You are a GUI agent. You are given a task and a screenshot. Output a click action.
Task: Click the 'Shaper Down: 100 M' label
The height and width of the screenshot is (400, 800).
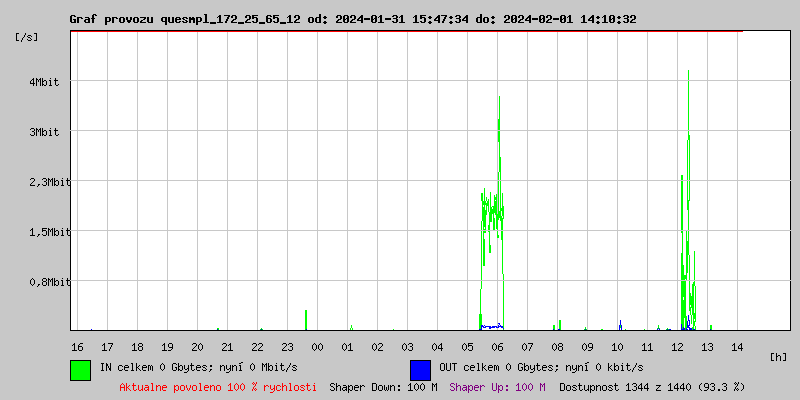click(383, 386)
